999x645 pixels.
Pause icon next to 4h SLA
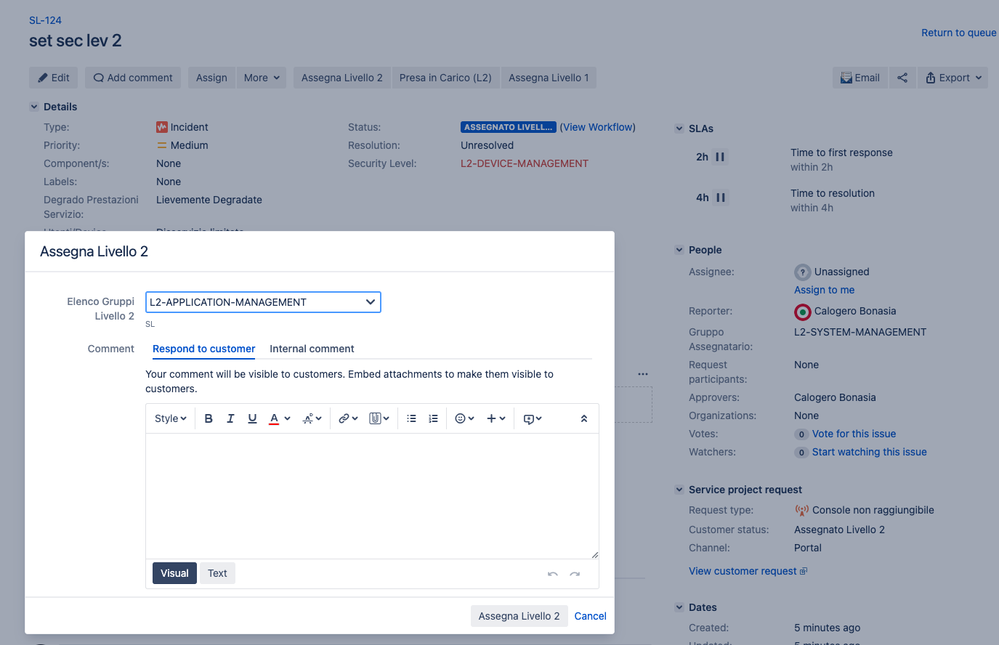tap(721, 198)
